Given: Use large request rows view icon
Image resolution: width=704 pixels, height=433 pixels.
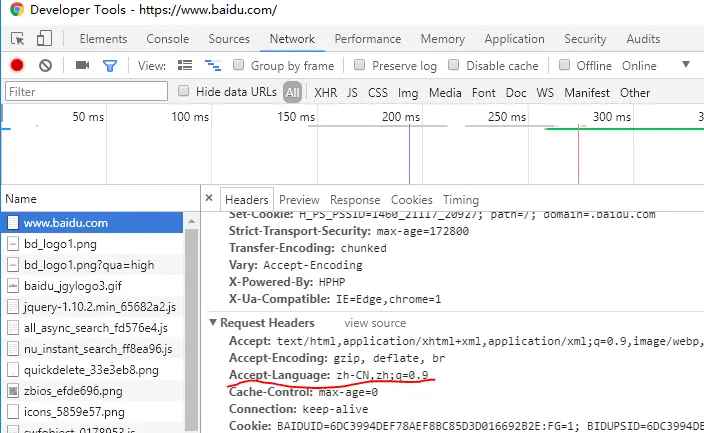Looking at the screenshot, I should tap(185, 66).
